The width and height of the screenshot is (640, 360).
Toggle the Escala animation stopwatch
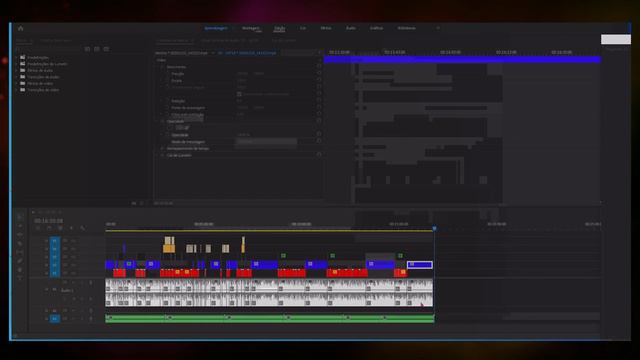click(x=167, y=80)
